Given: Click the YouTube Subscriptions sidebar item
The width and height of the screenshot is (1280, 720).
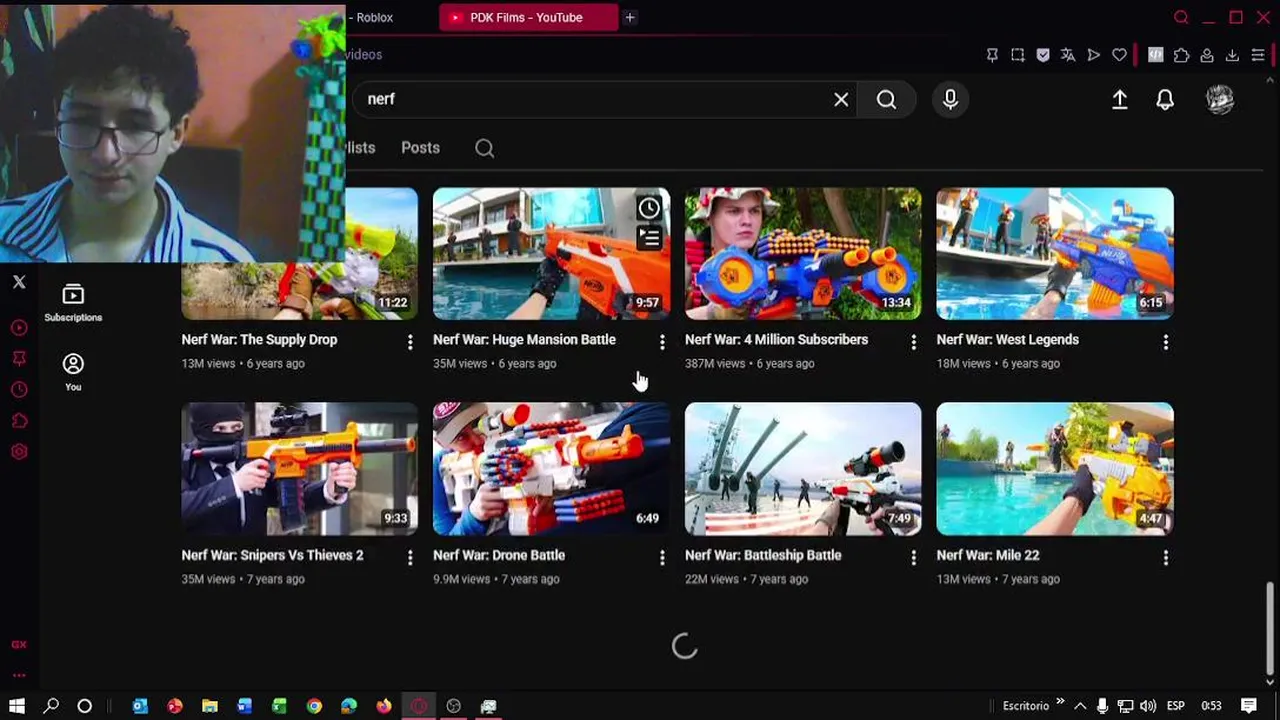Looking at the screenshot, I should coord(73,303).
